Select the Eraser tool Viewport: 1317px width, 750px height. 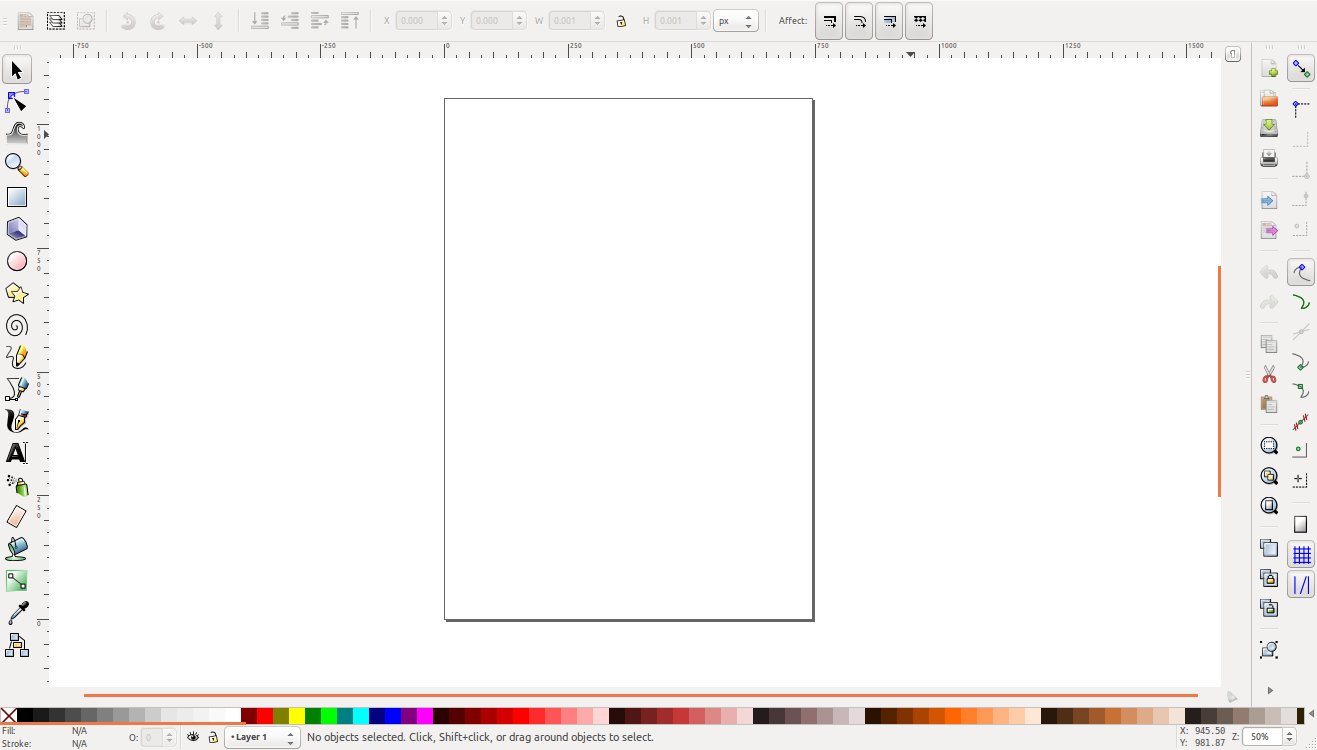pyautogui.click(x=17, y=517)
